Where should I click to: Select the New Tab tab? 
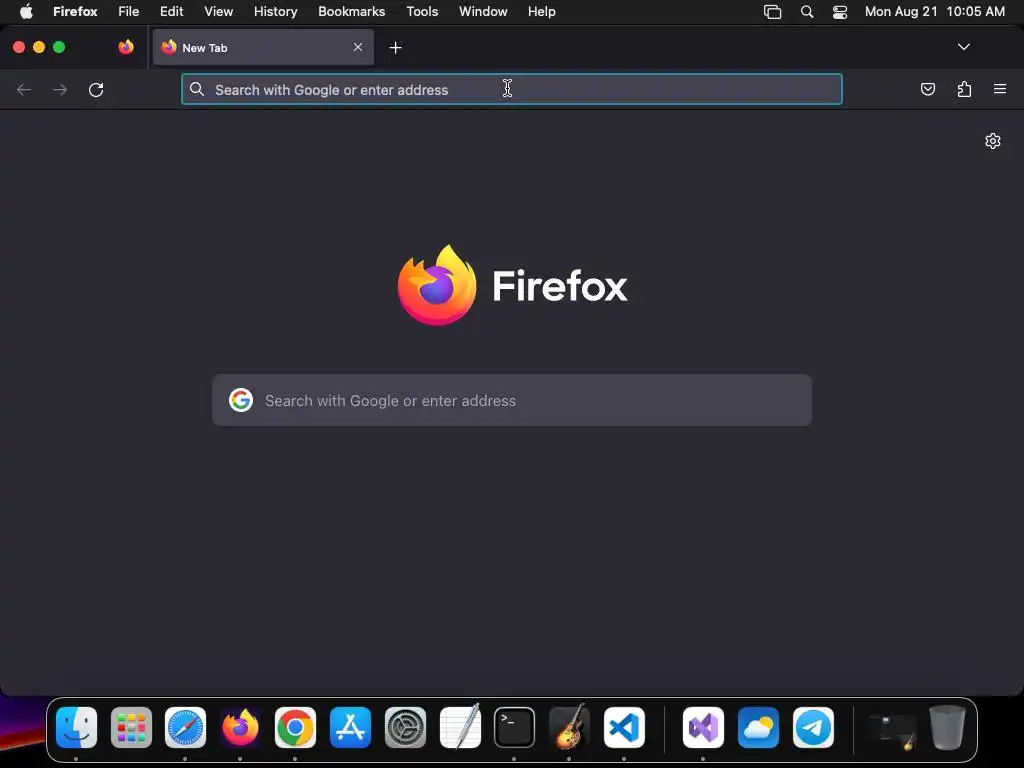point(263,47)
